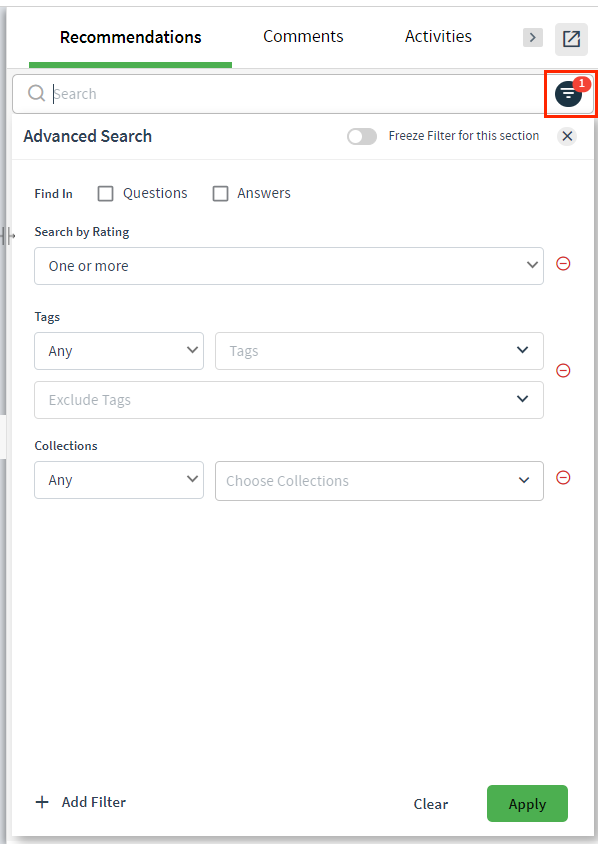Screen dimensions: 598x844
Task: Switch to the Activities tab
Action: 438,37
